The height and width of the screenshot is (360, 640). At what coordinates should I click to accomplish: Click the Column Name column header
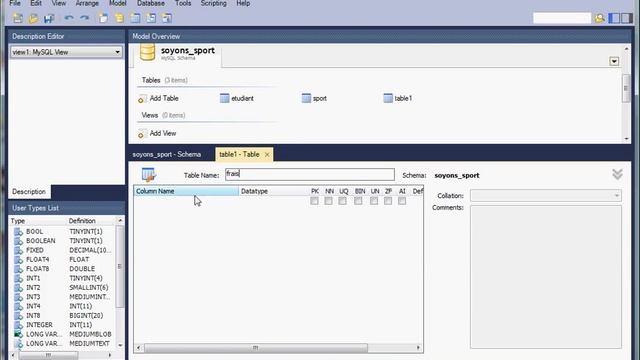click(187, 191)
